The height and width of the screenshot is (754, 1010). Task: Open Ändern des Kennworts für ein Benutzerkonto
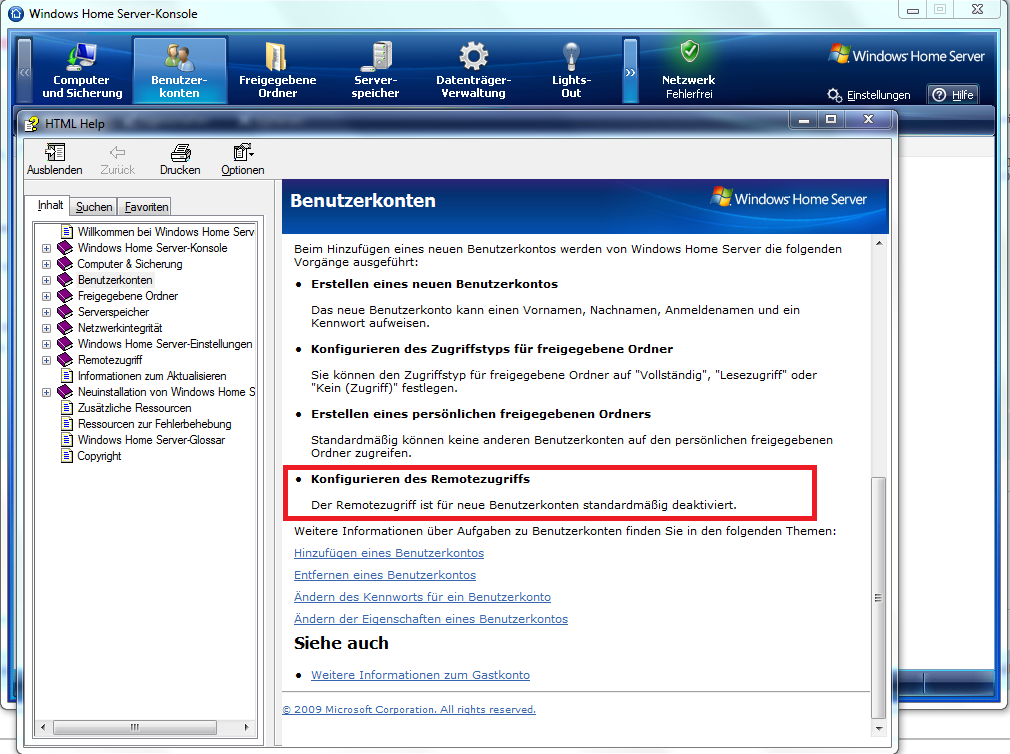(x=423, y=597)
